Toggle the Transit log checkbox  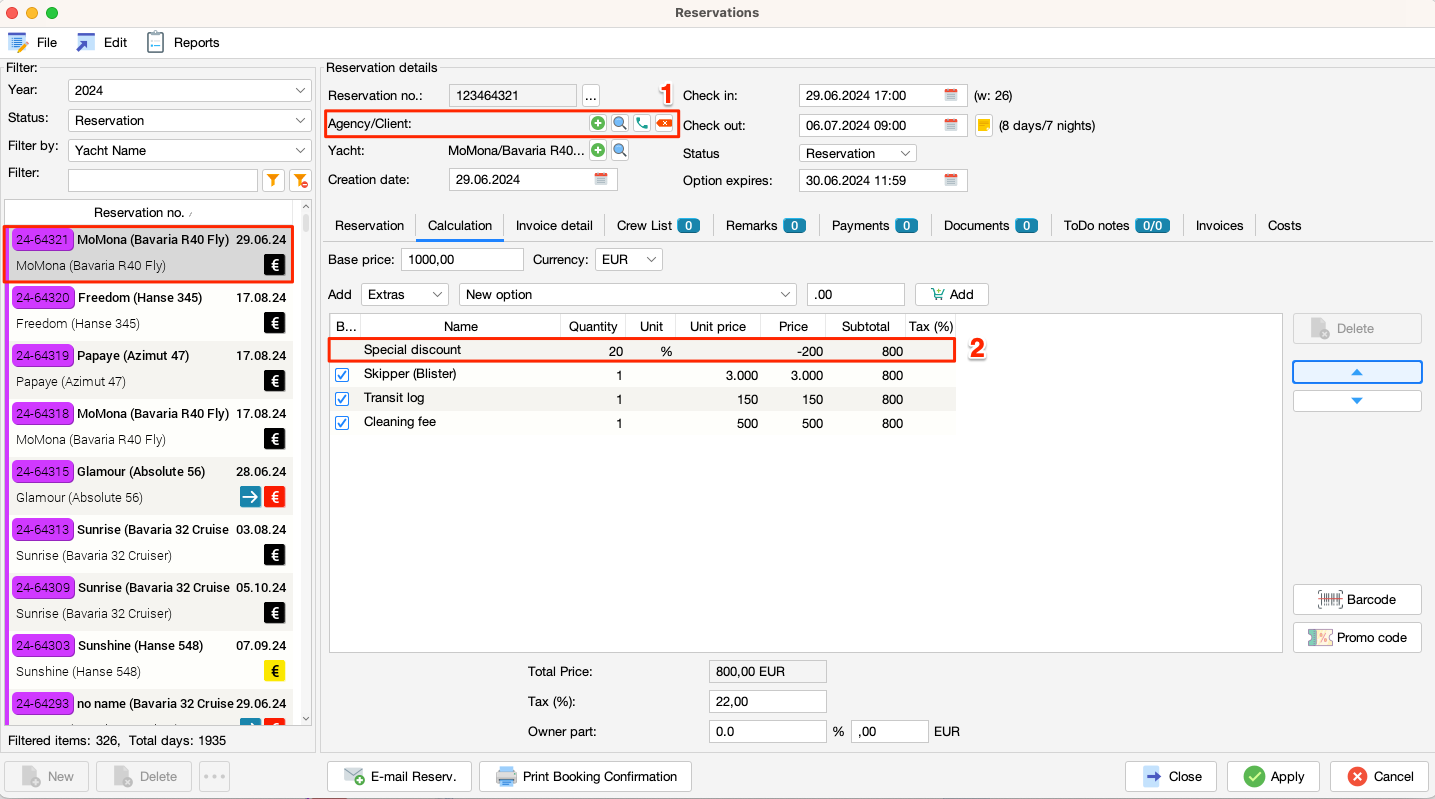pyautogui.click(x=342, y=399)
